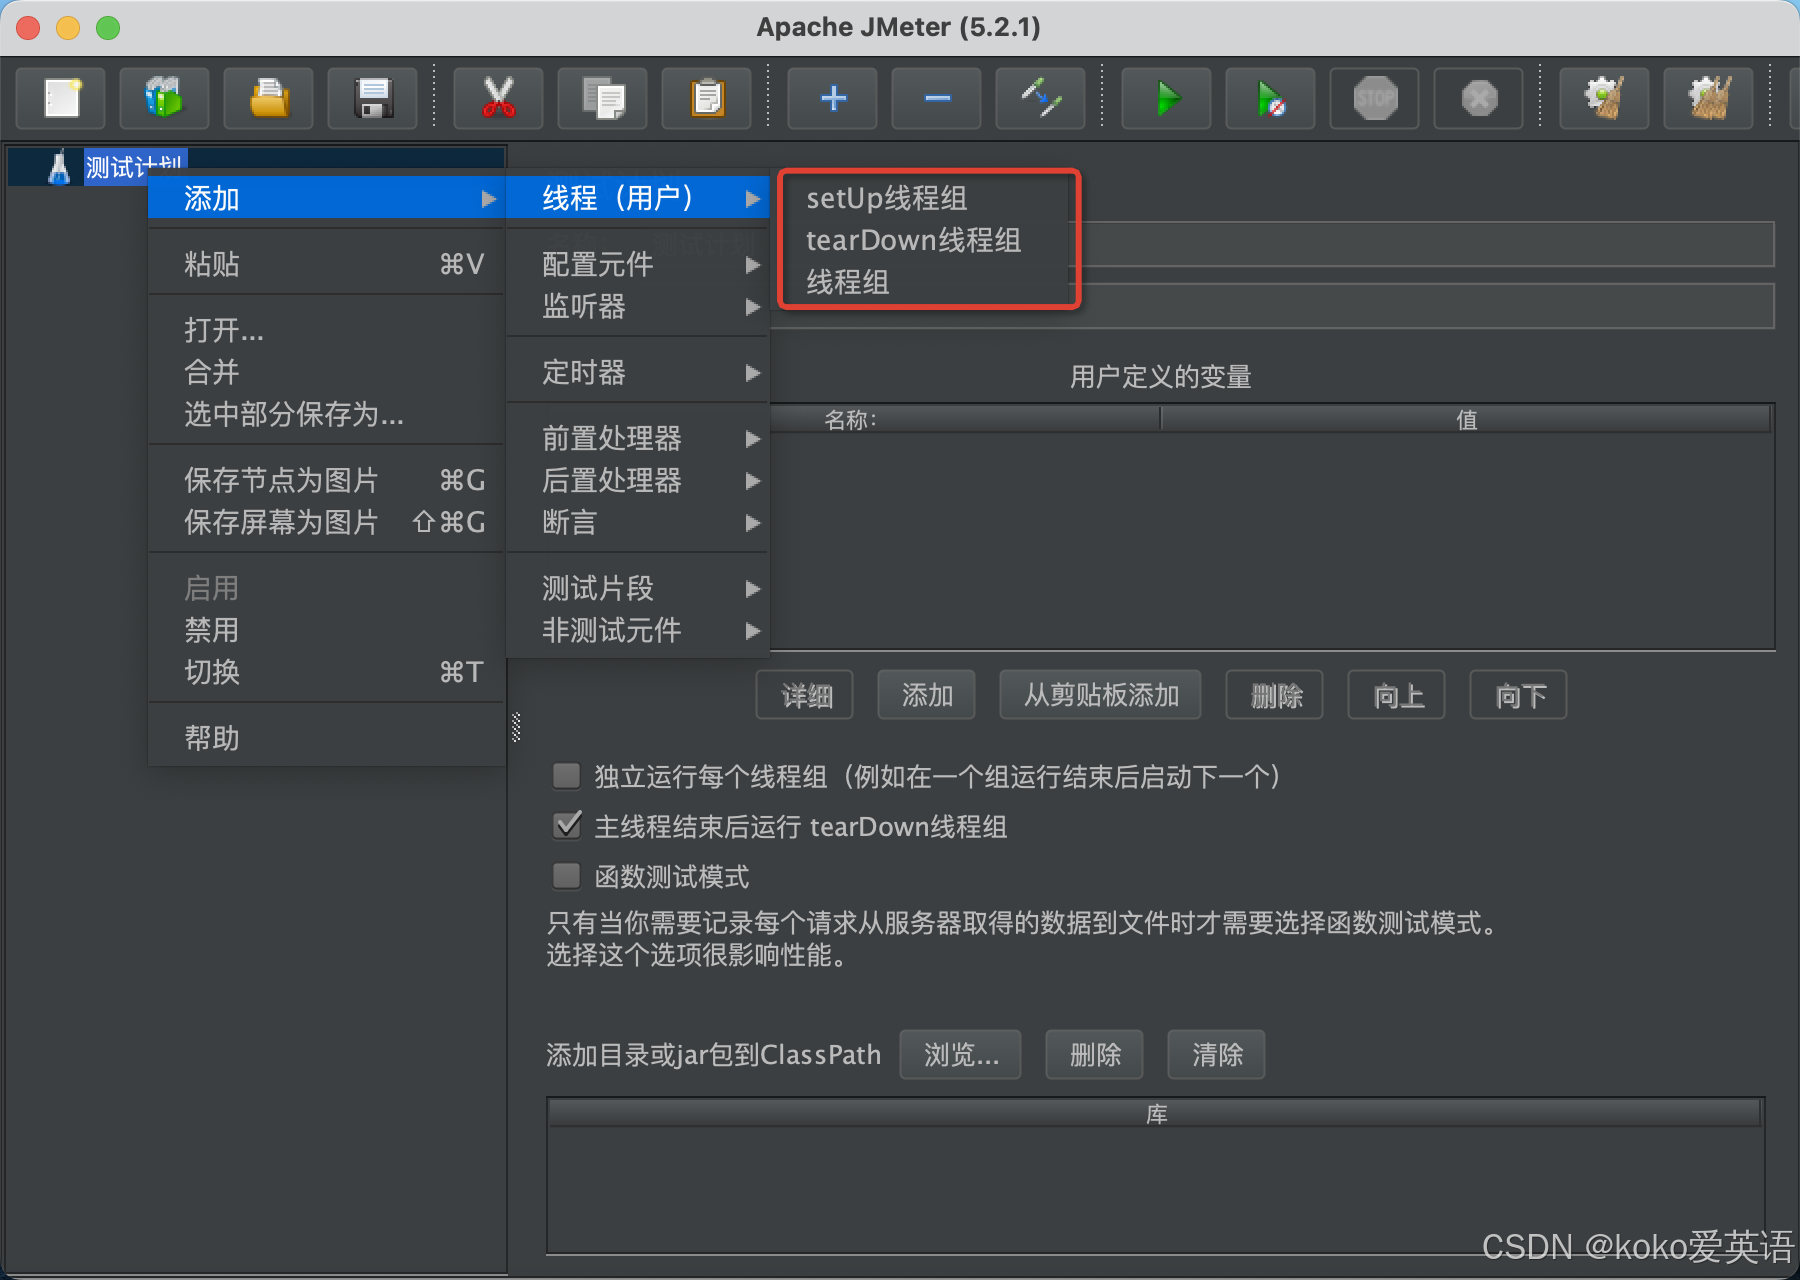Click the 向下 button
Screen dimensions: 1800x1280
pyautogui.click(x=1519, y=695)
